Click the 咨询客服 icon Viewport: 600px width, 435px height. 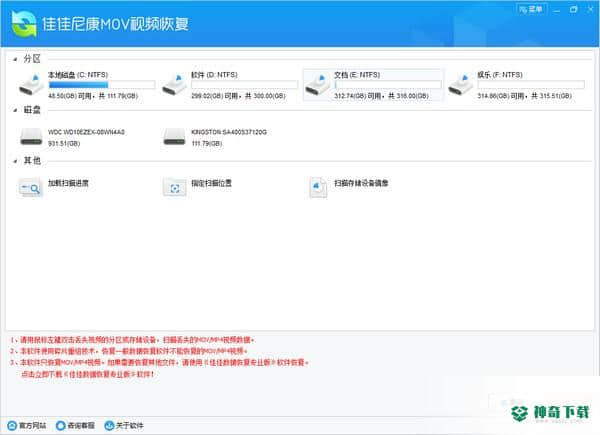click(60, 425)
